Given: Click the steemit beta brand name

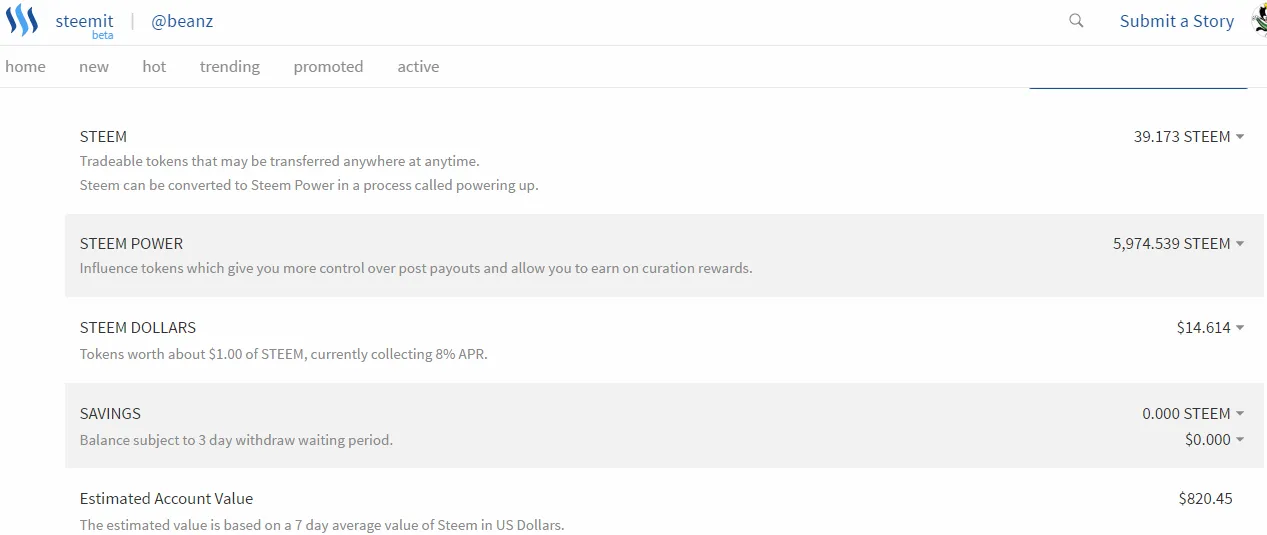Looking at the screenshot, I should click(x=84, y=24).
